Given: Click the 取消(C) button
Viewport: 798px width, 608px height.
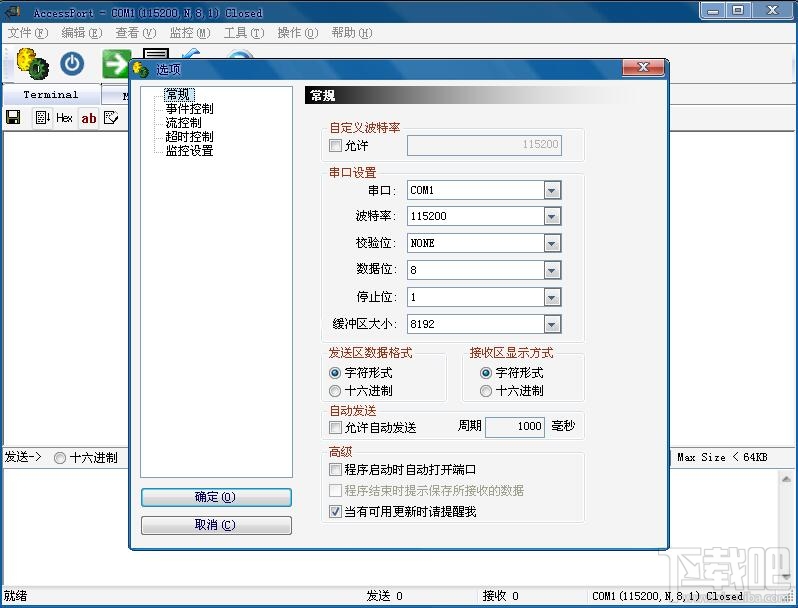Looking at the screenshot, I should (x=216, y=525).
